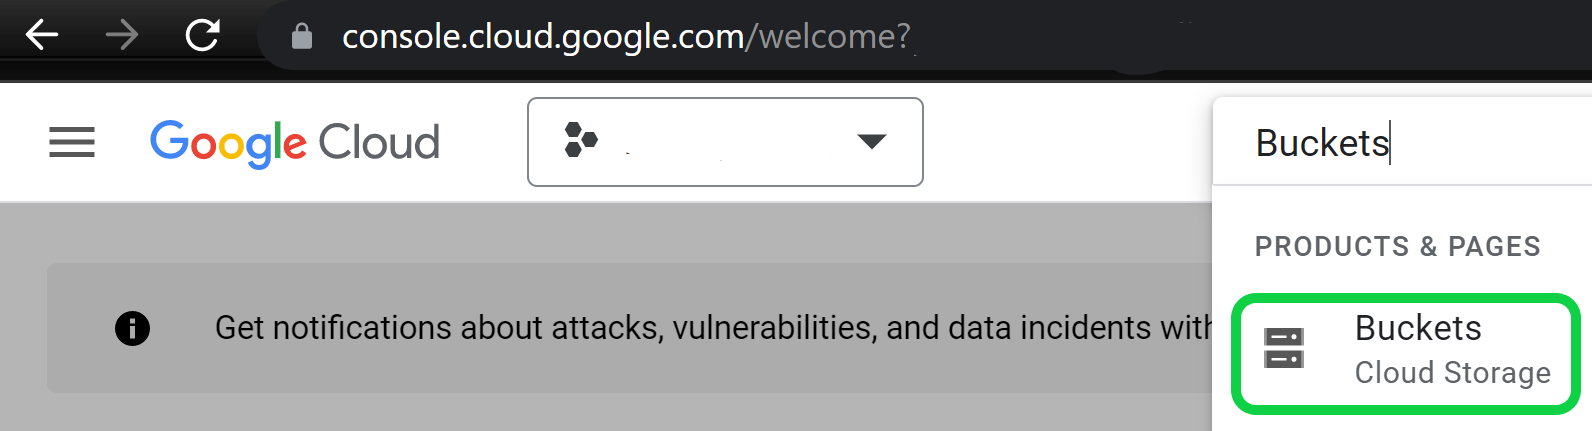Expand the project selector dropdown arrow
This screenshot has height=431, width=1592.
tap(872, 142)
